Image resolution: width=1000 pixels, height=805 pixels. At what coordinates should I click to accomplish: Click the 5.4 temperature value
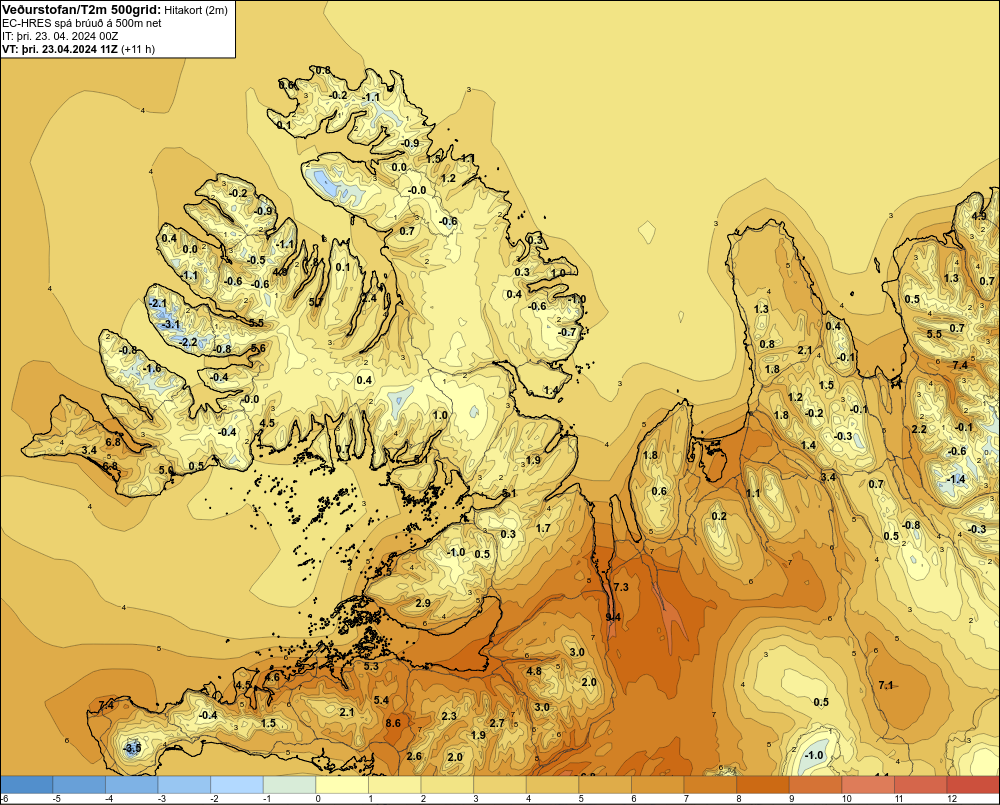(x=381, y=700)
